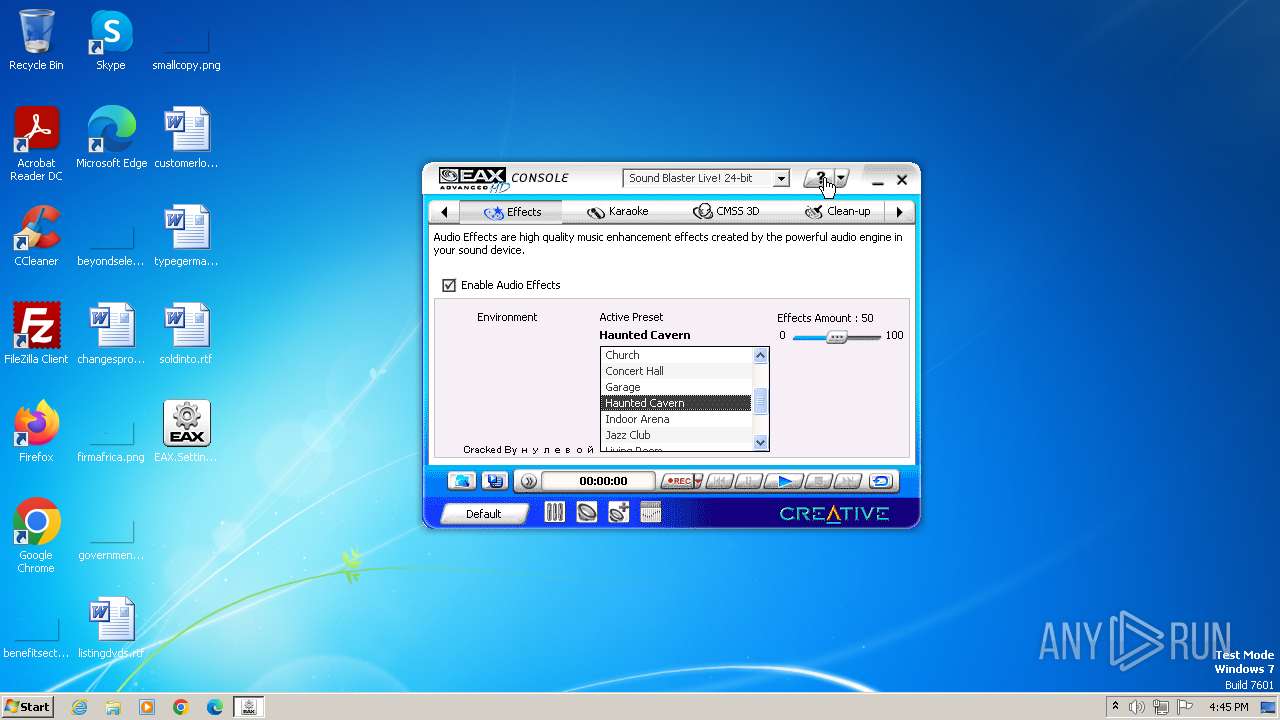
Task: Select Church in the preset list
Action: point(676,355)
